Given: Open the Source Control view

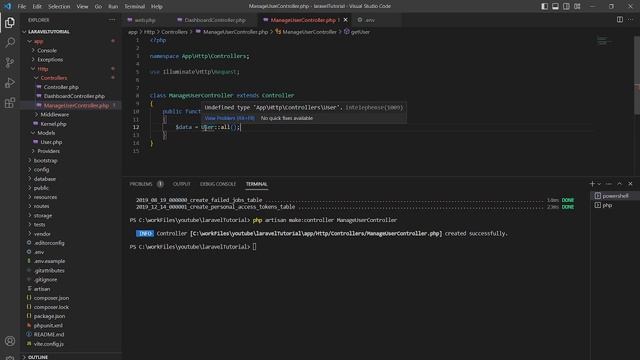Looking at the screenshot, I should (10, 62).
